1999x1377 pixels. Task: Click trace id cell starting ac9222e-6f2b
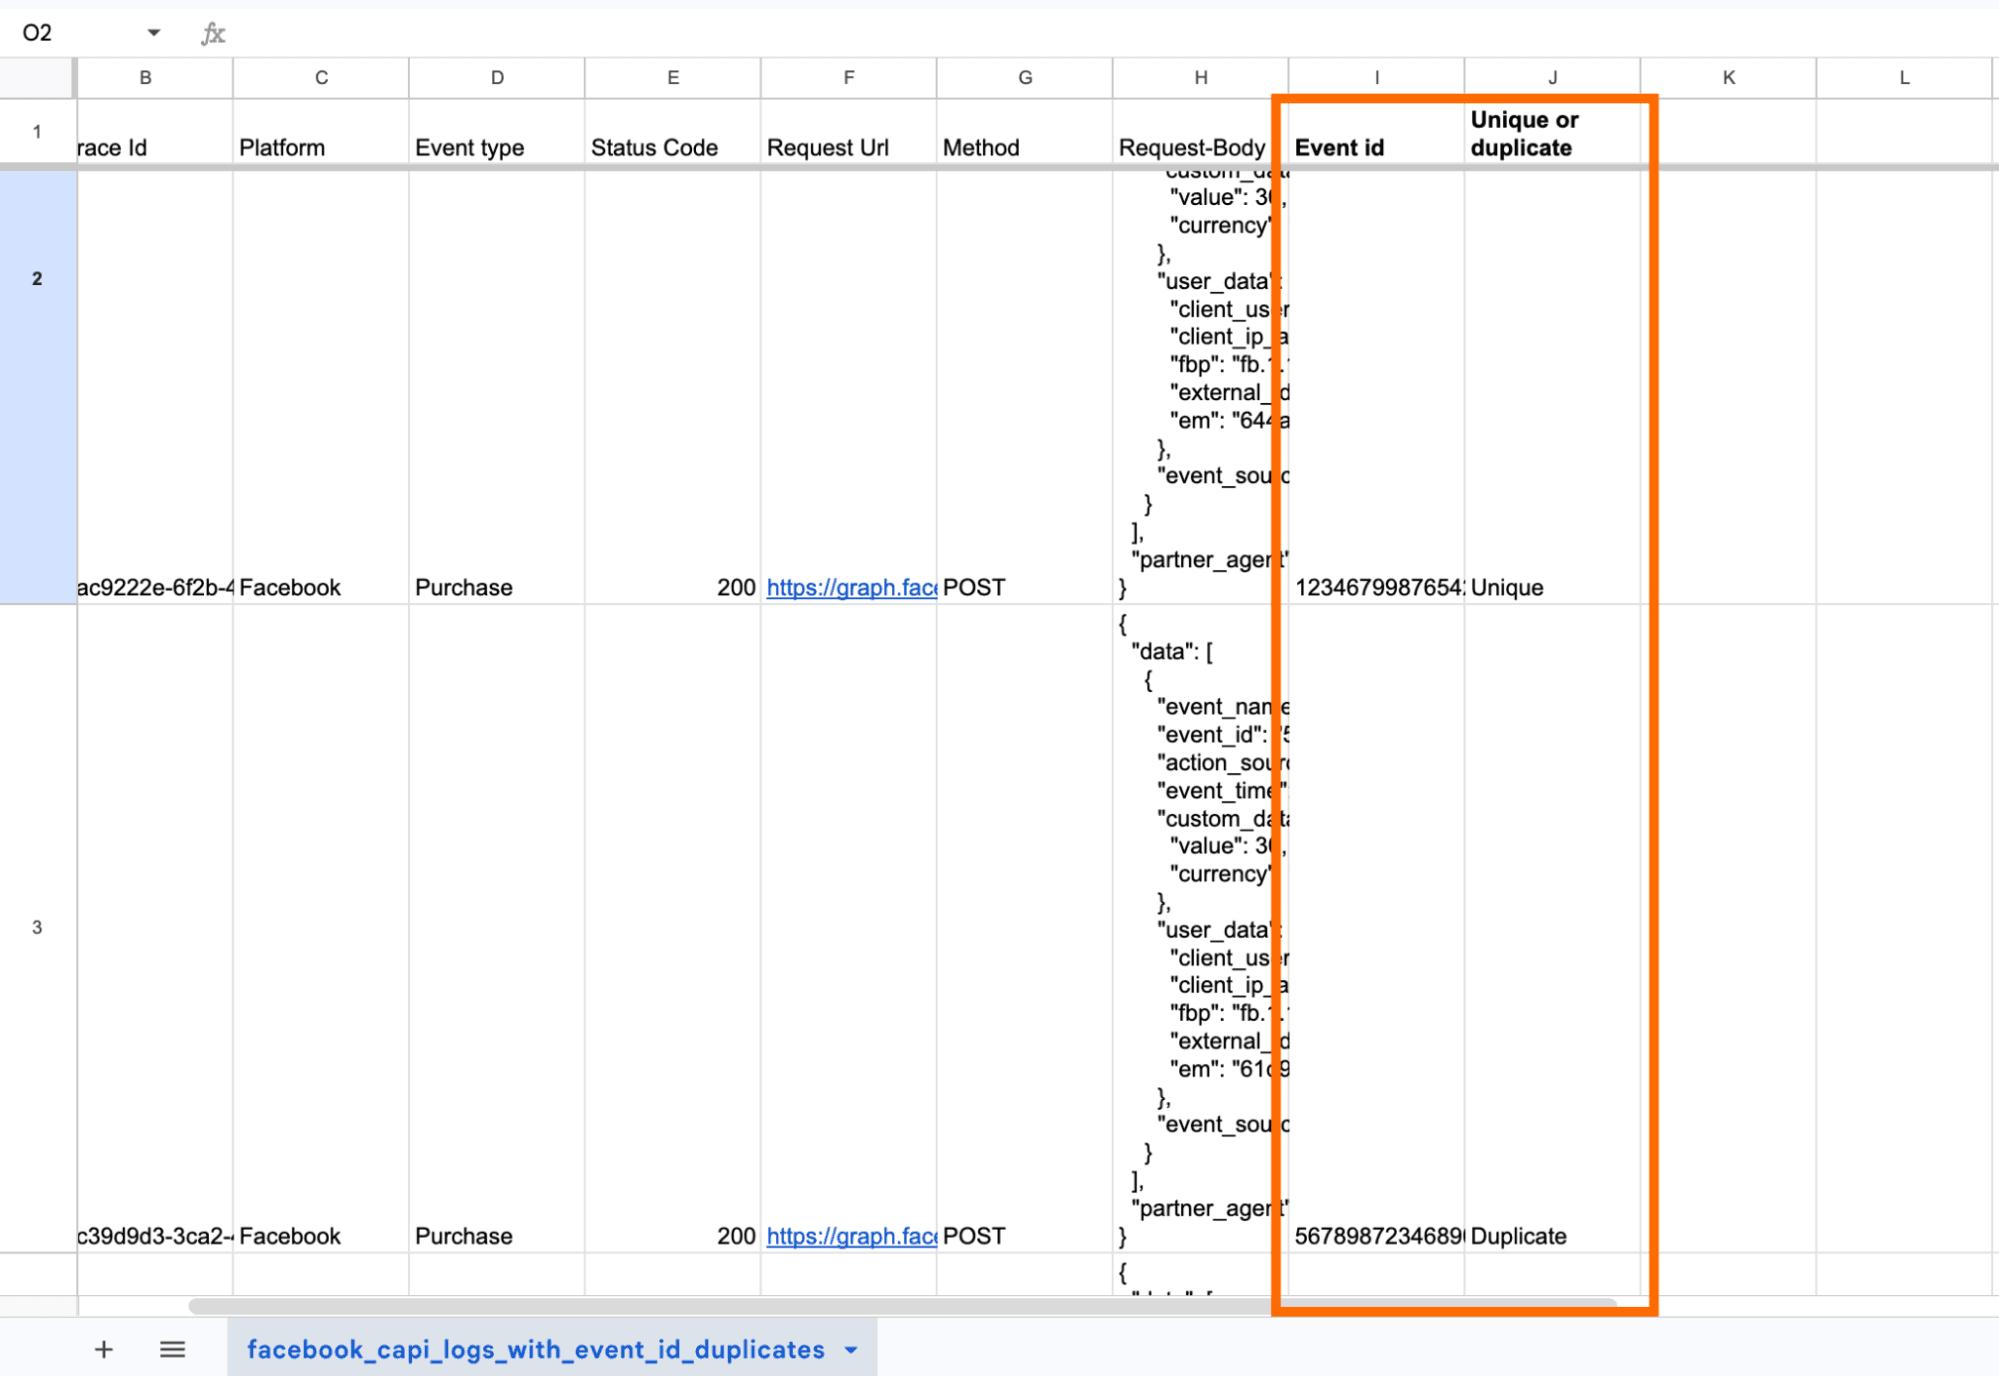tap(154, 386)
